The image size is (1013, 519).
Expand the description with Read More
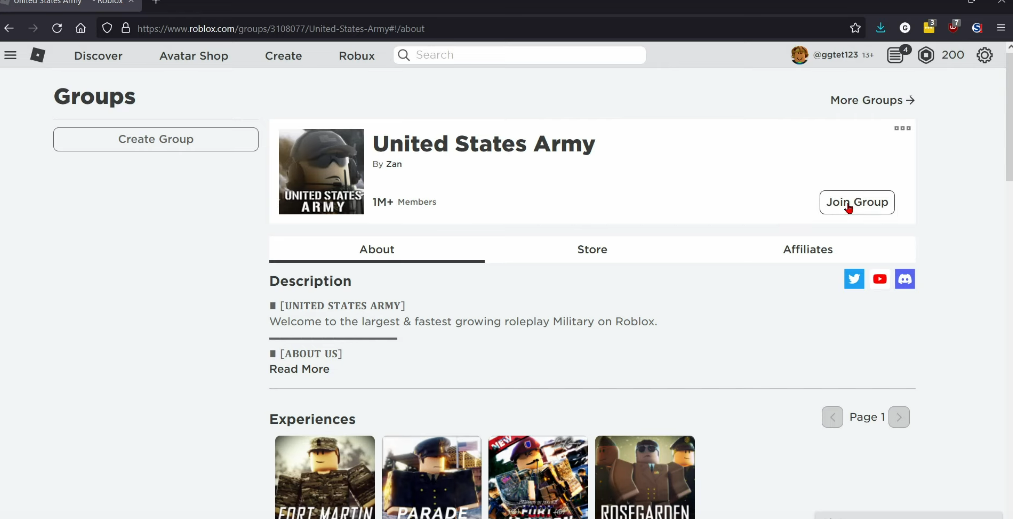point(299,369)
